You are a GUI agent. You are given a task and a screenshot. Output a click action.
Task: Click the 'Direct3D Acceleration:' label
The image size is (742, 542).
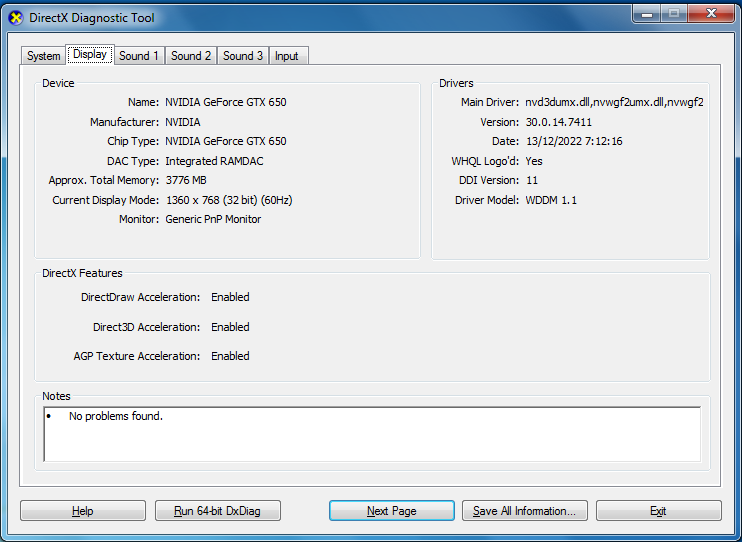point(147,327)
